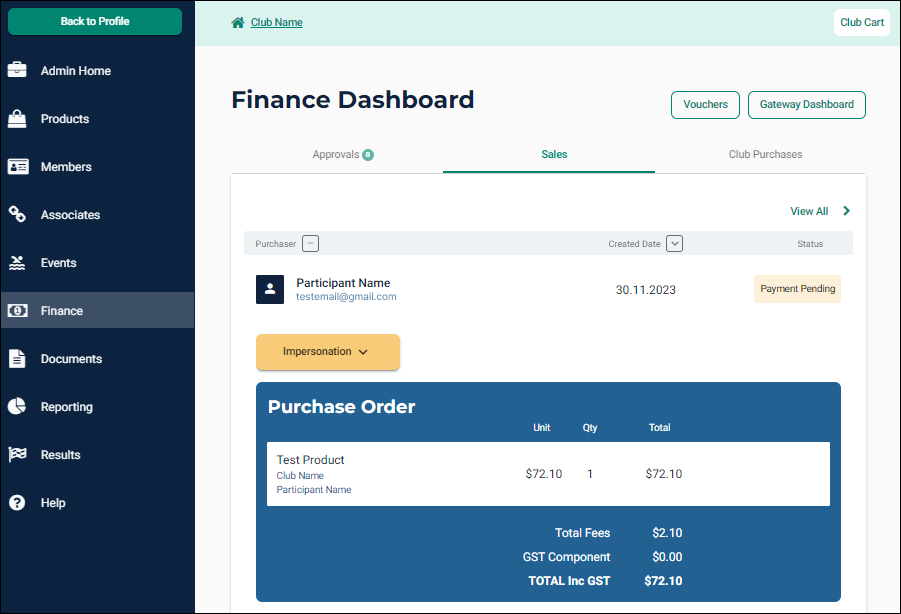Viewport: 901px width, 614px height.
Task: Click the Finance money bill icon
Action: click(18, 311)
